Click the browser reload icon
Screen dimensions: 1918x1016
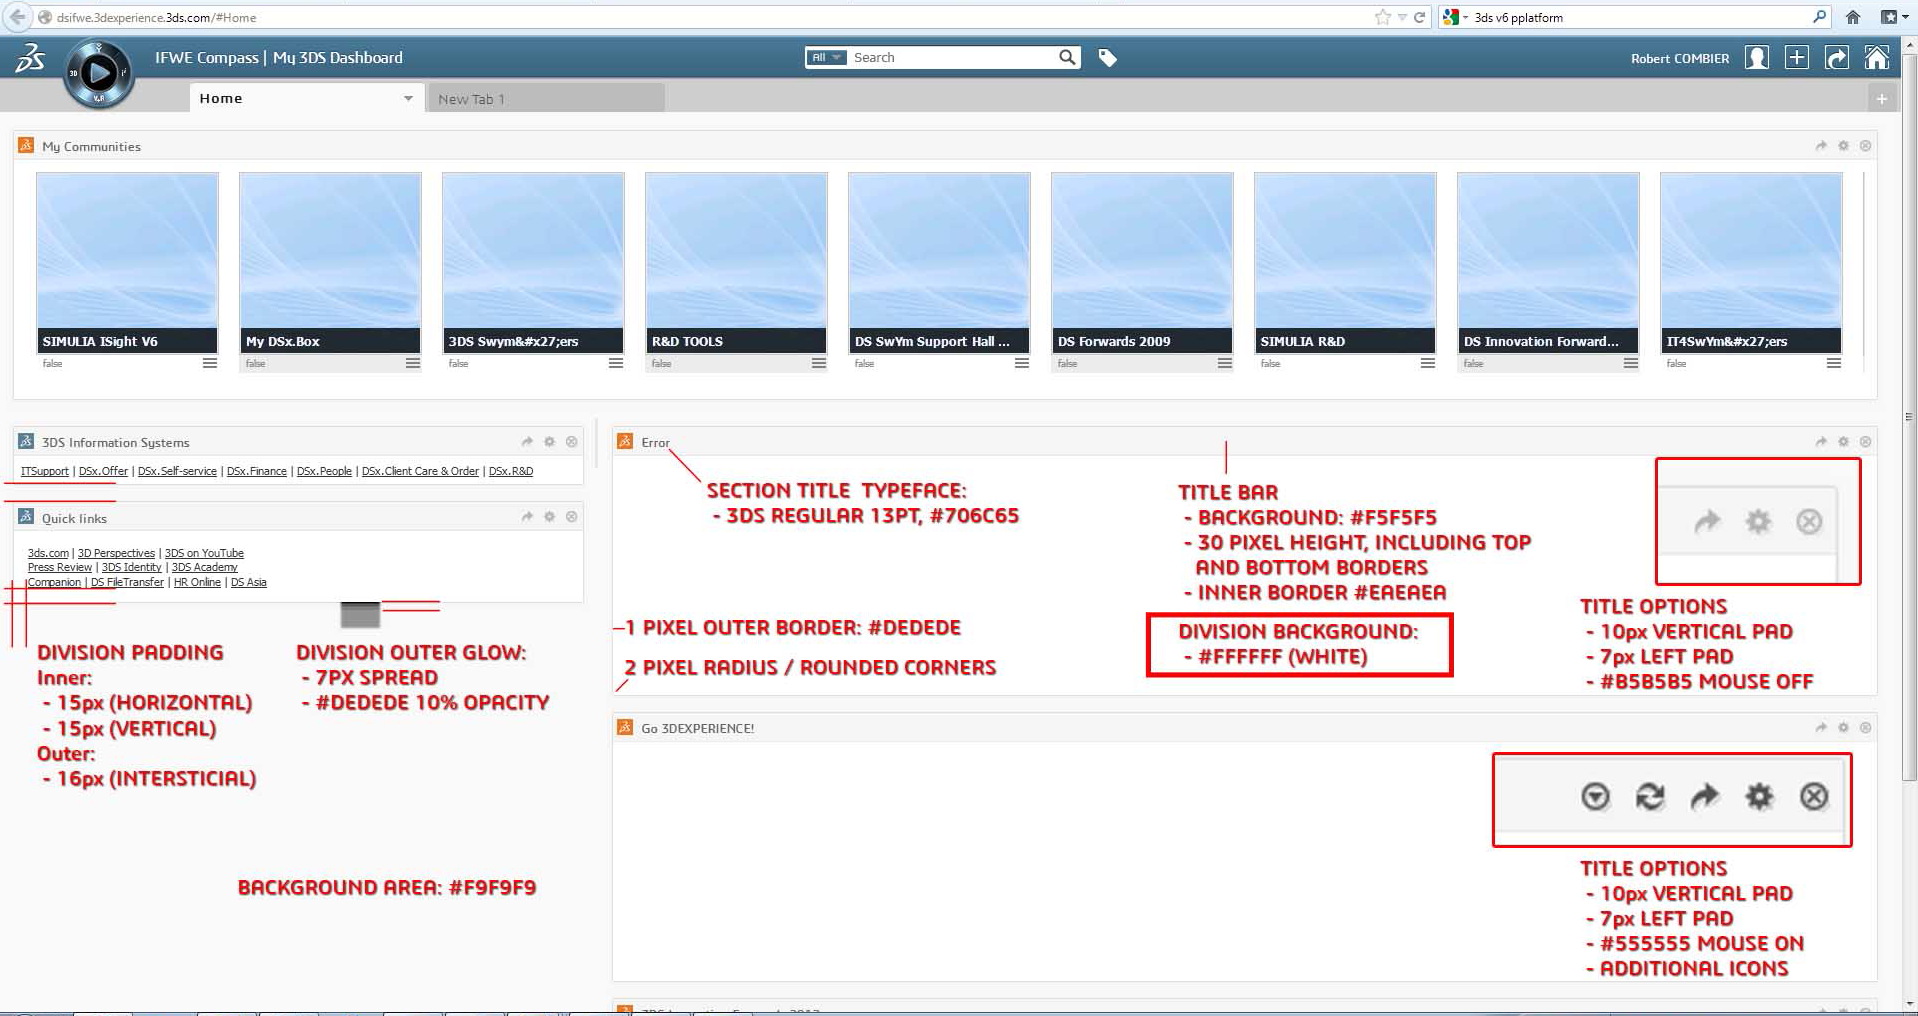point(1419,17)
